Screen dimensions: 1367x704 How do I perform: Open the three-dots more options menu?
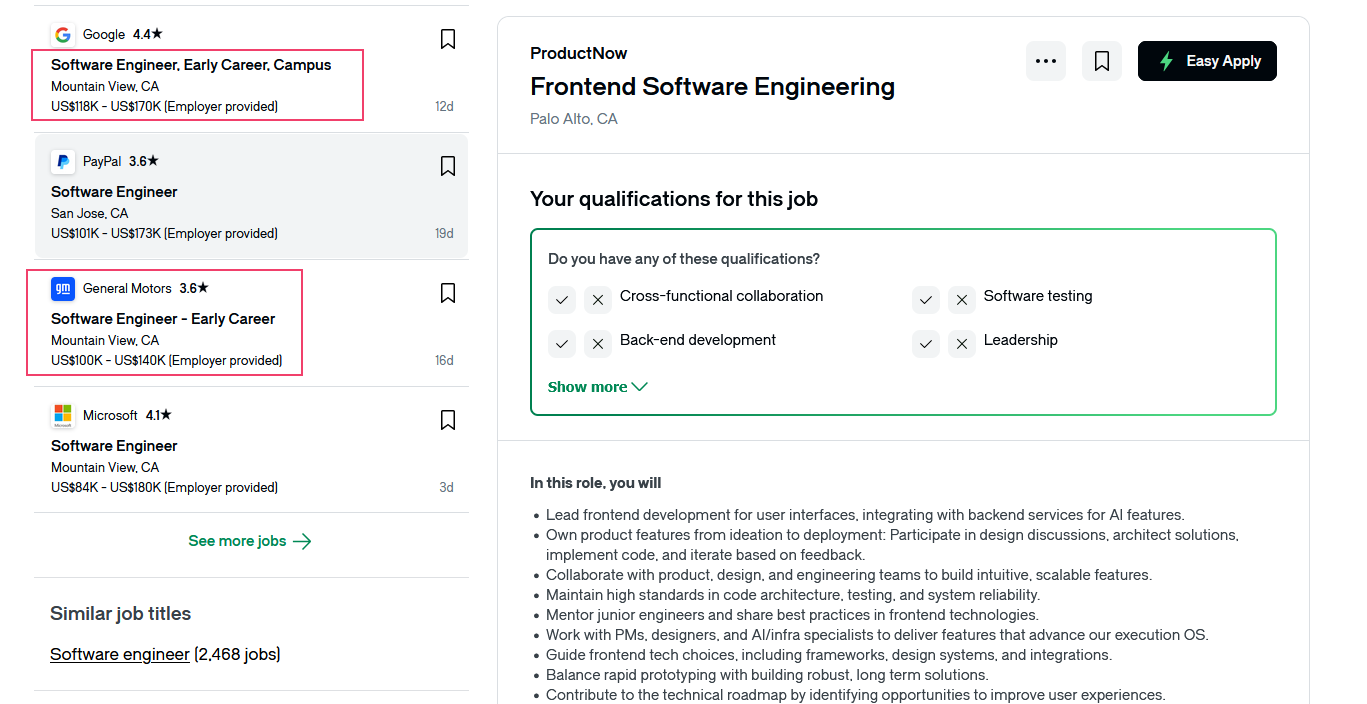1046,61
